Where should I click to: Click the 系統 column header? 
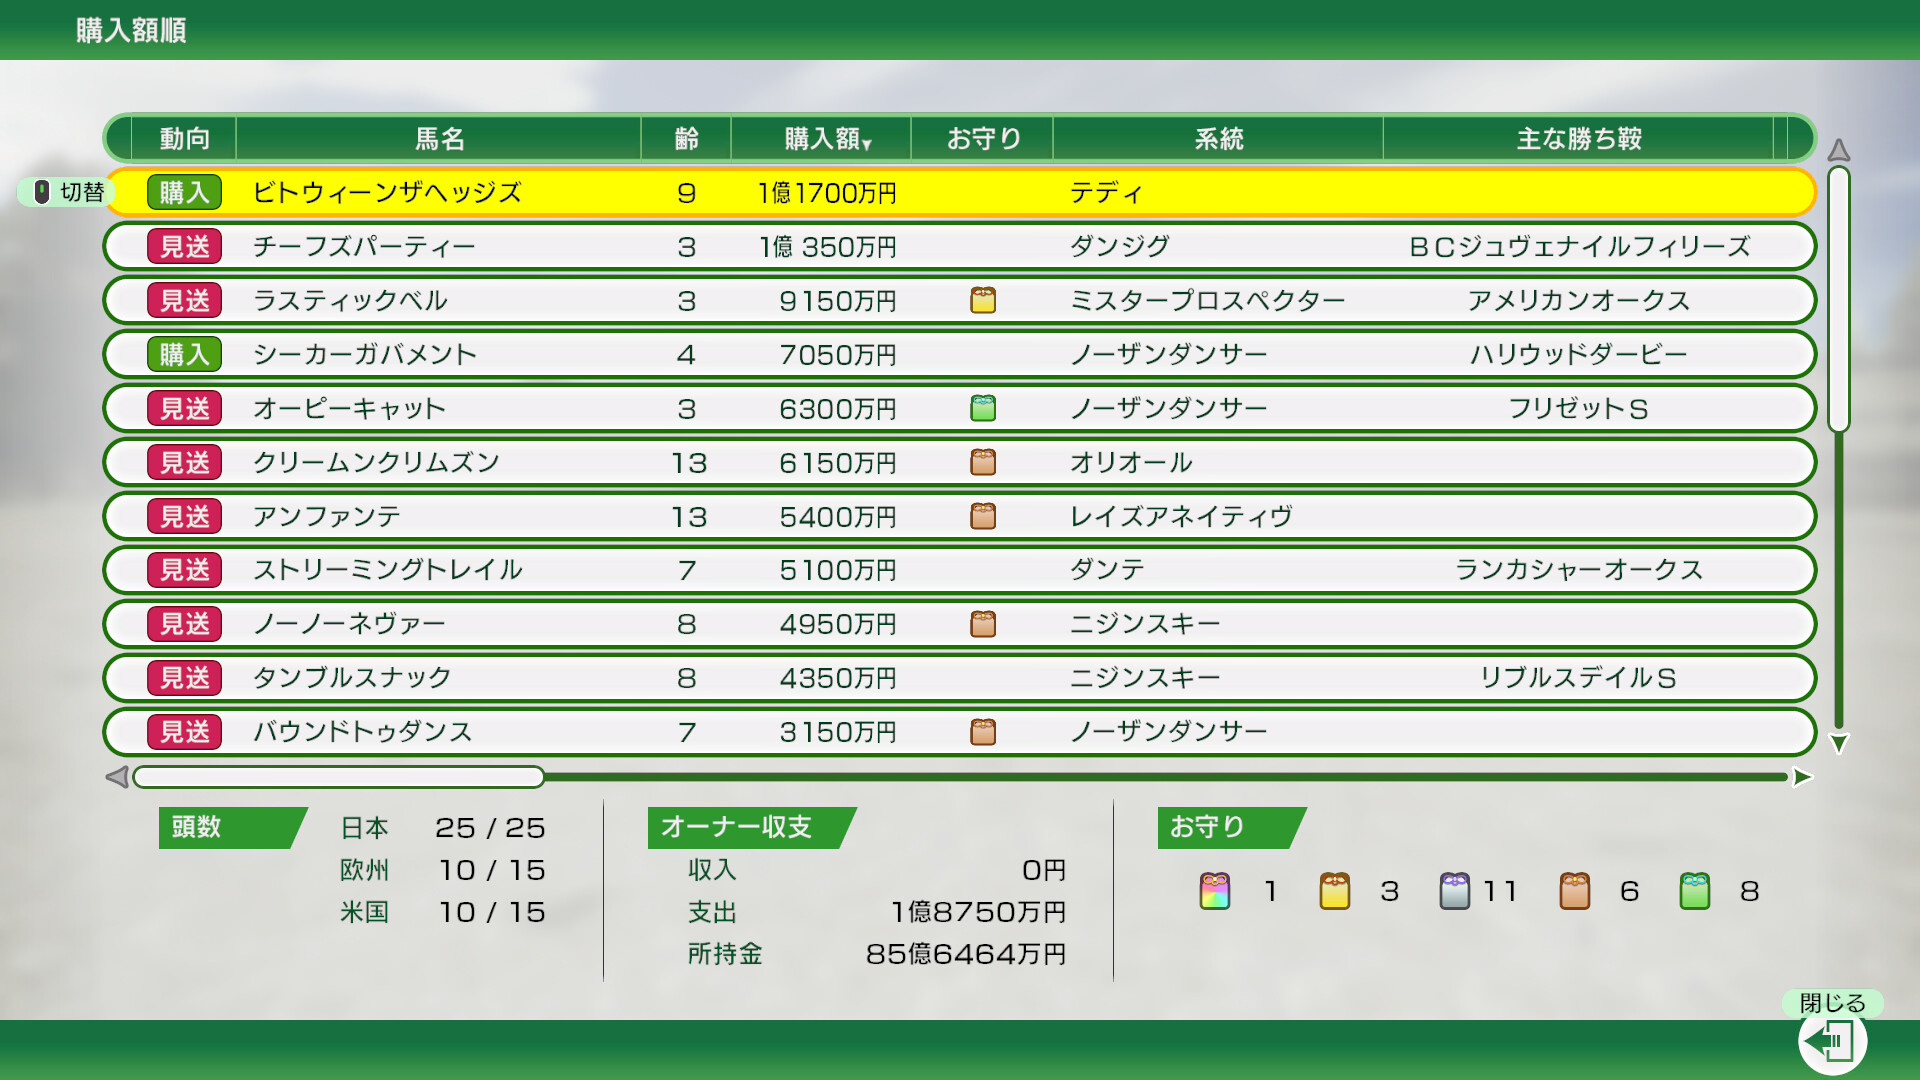1218,138
